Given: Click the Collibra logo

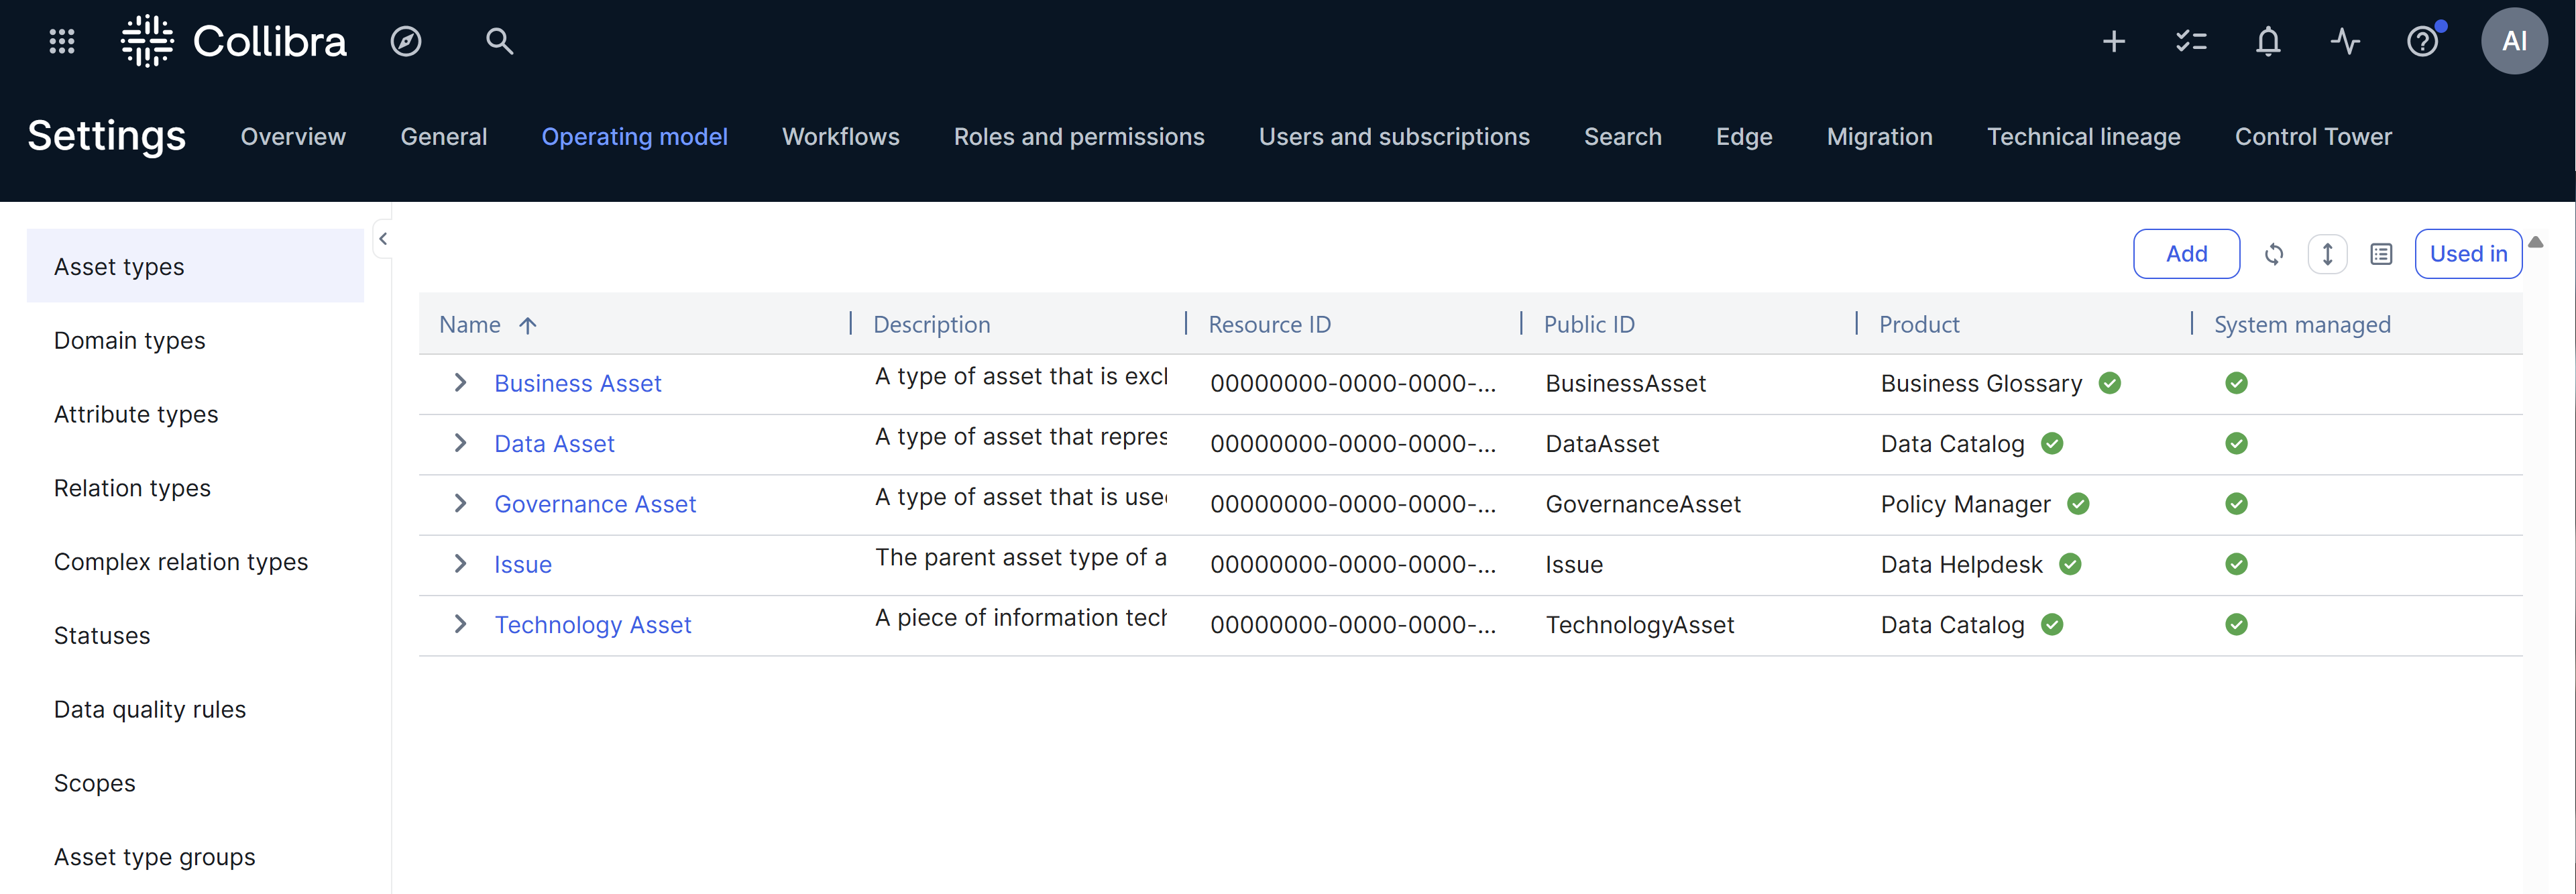Looking at the screenshot, I should 234,41.
